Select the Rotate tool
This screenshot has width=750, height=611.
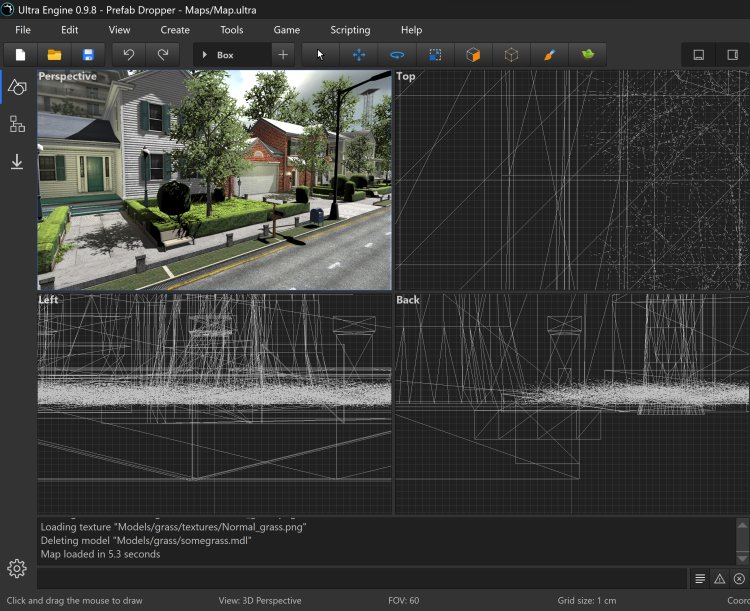click(x=397, y=55)
